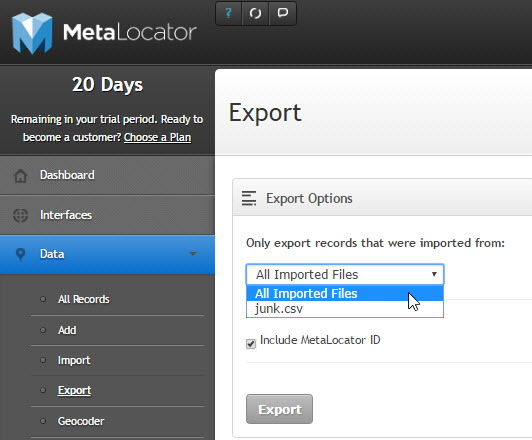
Task: Follow the Choose a Plan link
Action: [157, 137]
